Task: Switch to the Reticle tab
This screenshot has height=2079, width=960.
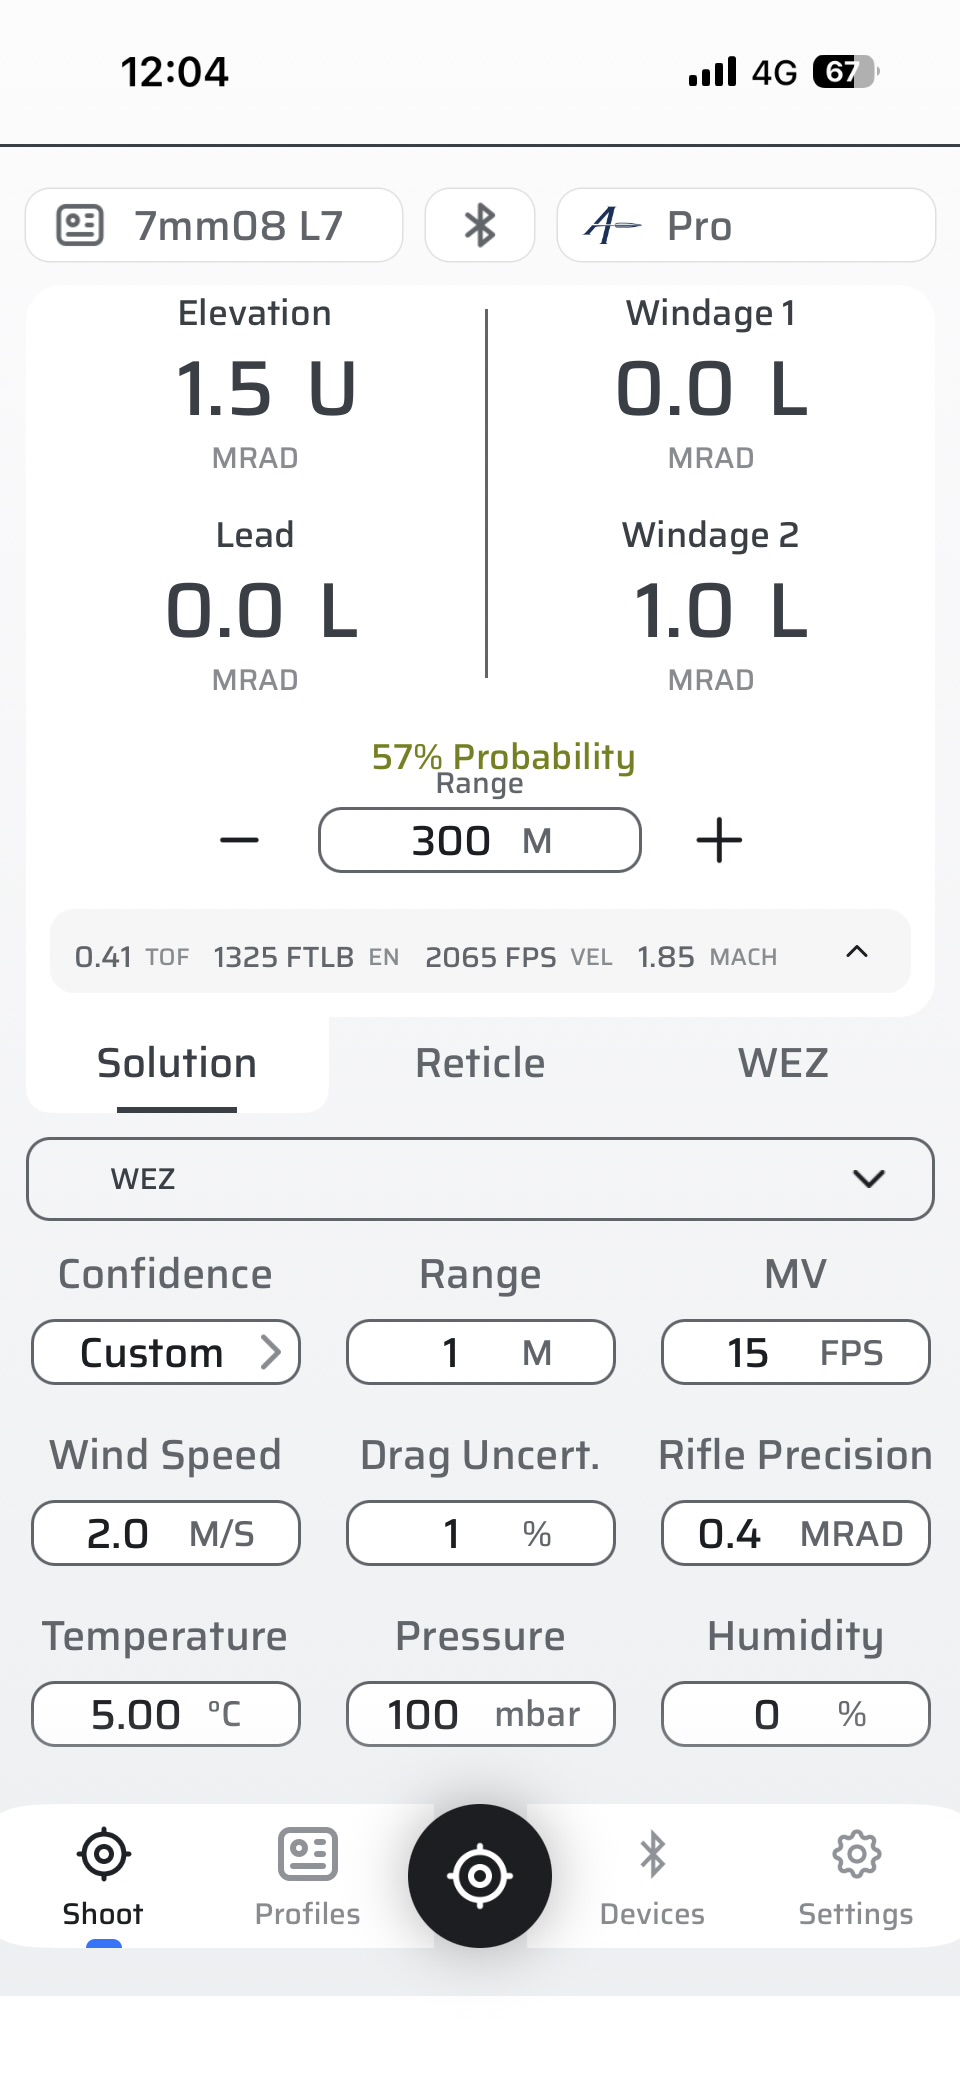Action: point(480,1063)
